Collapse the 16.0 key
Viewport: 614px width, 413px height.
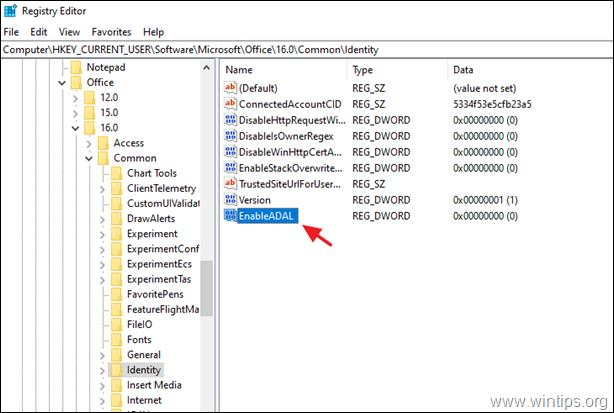coord(75,128)
